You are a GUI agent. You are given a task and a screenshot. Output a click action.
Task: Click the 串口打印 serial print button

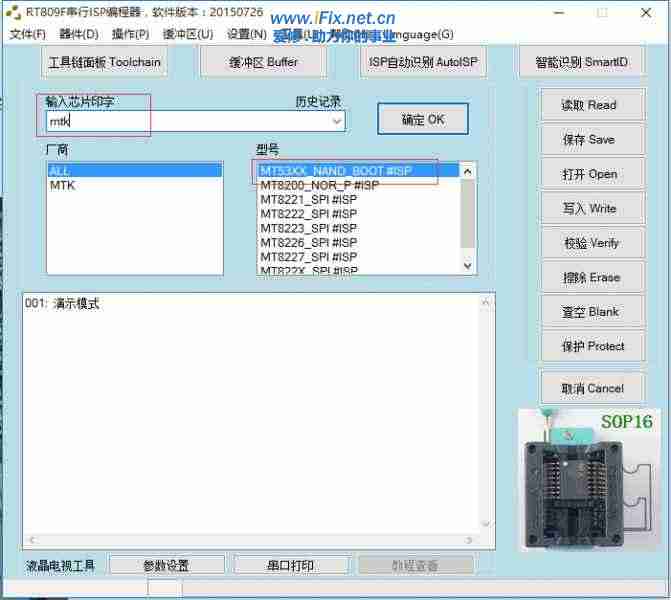[290, 566]
